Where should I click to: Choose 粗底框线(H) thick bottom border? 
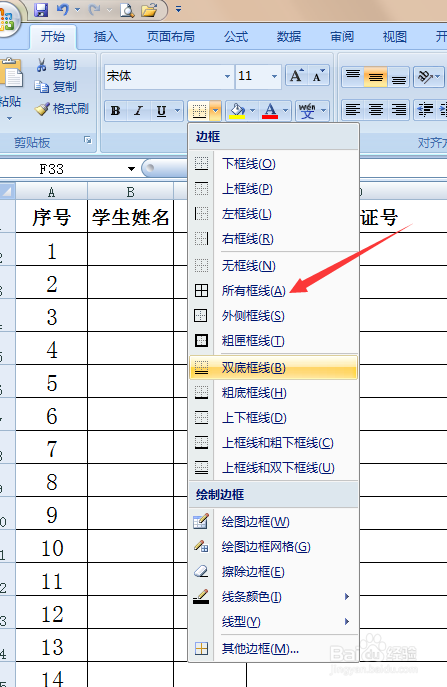(273, 392)
